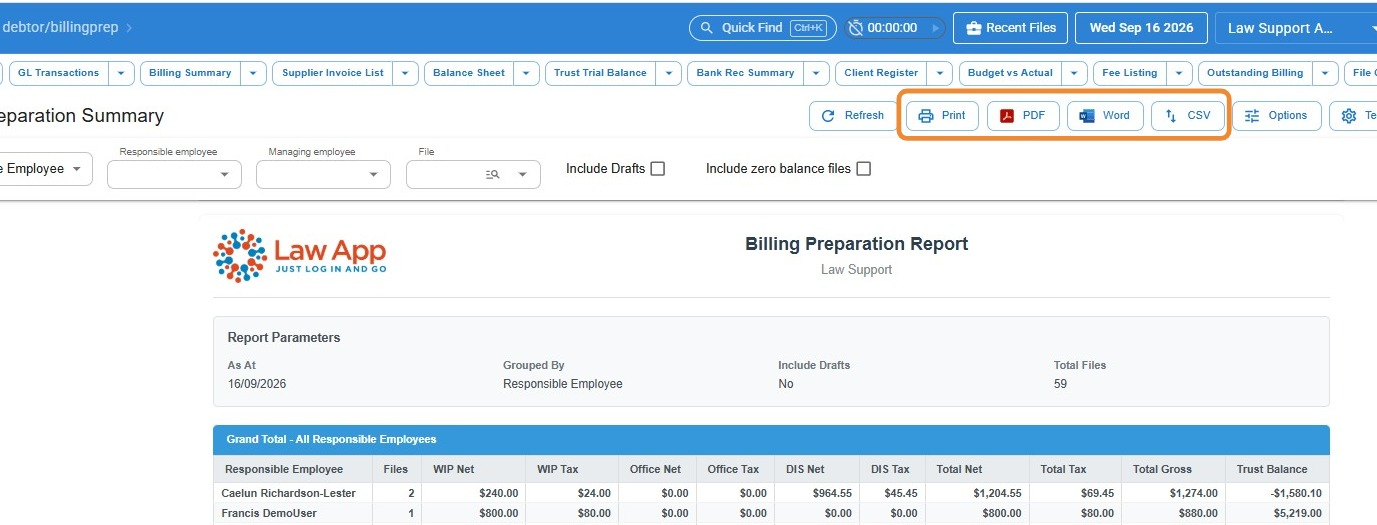Image resolution: width=1377 pixels, height=525 pixels.
Task: Start the timer with play arrow
Action: [x=935, y=28]
